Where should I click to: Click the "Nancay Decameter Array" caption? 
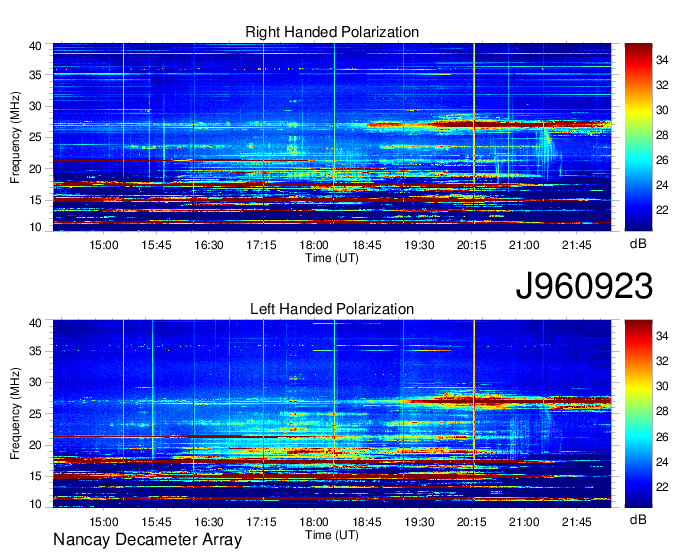(147, 540)
